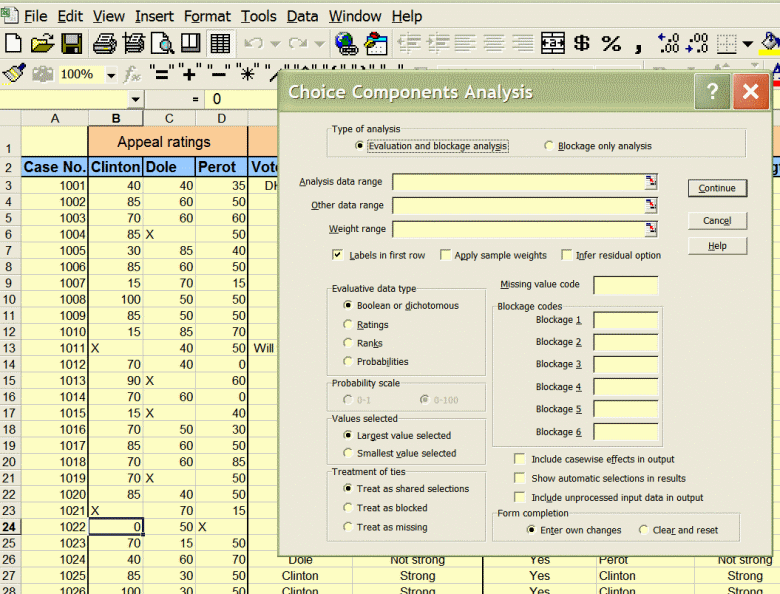780x594 pixels.
Task: Click the Undo arrow icon
Action: click(254, 43)
